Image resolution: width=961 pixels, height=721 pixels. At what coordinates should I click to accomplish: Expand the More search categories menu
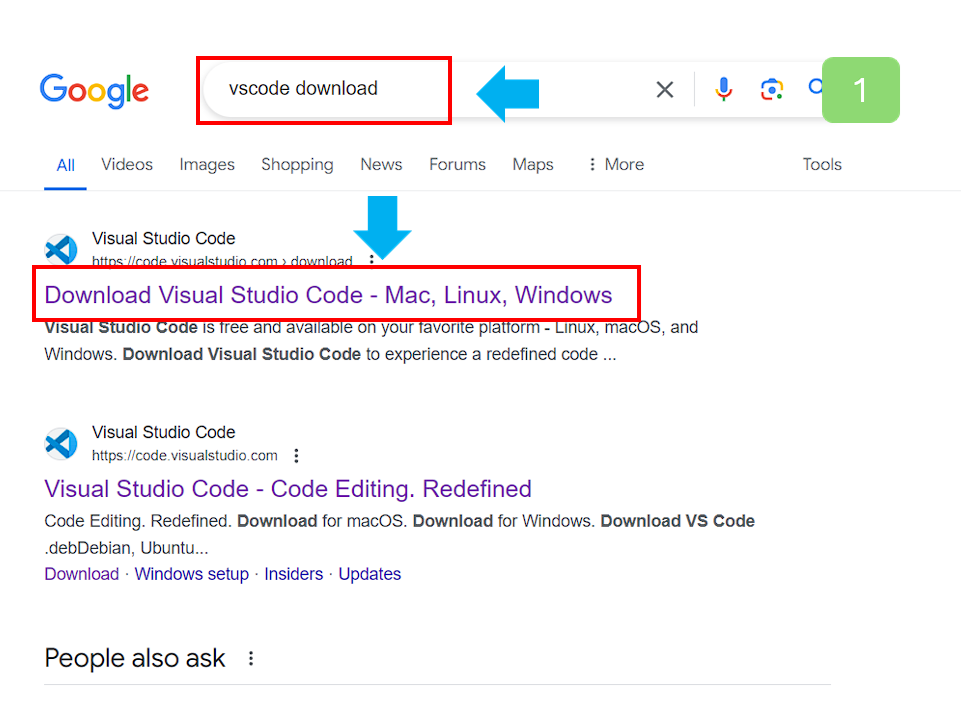(614, 164)
